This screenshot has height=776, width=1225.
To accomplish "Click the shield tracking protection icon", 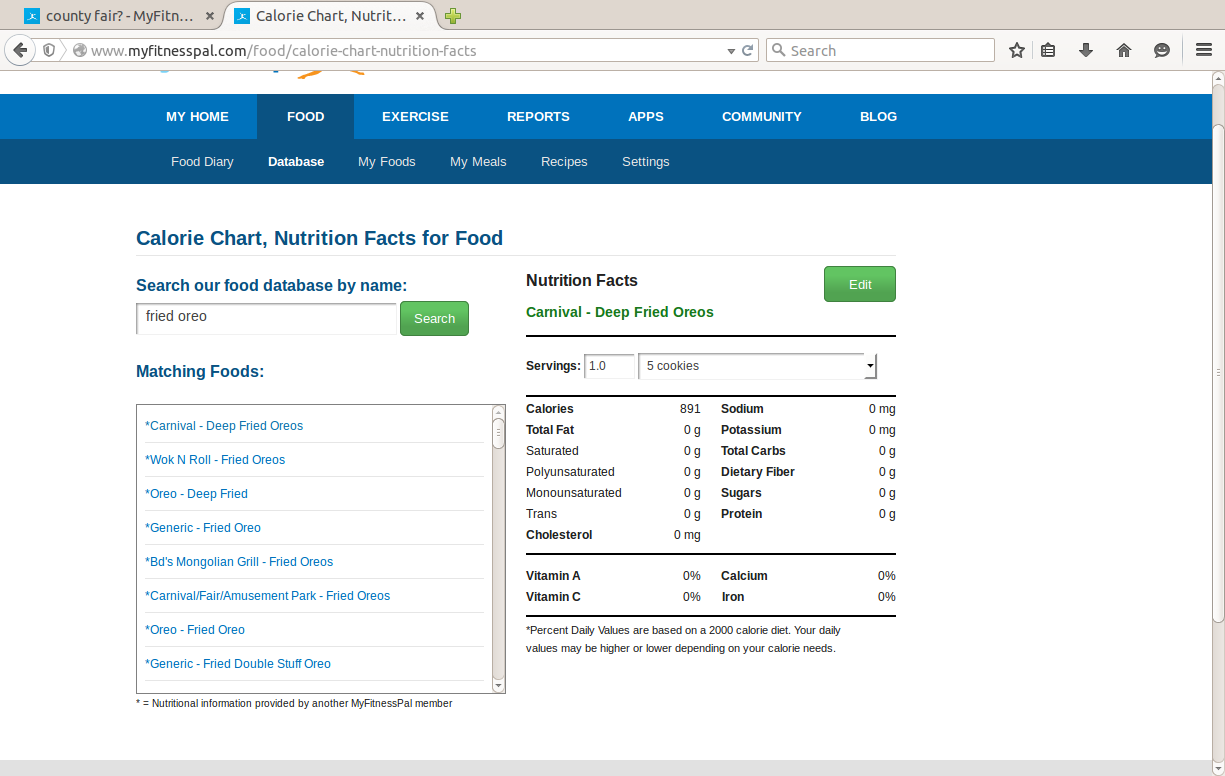I will click(49, 50).
